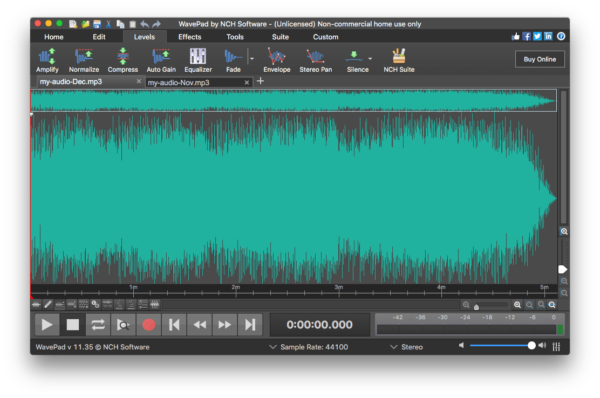Viewport: 600px width, 398px height.
Task: Click the save icon in title bar
Action: [x=97, y=24]
